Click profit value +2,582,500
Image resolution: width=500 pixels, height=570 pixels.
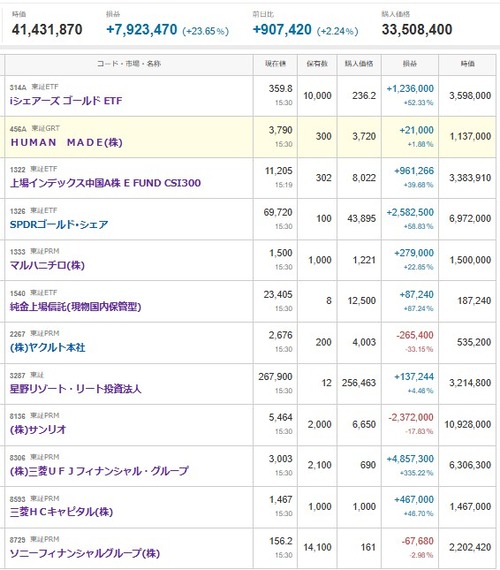pyautogui.click(x=410, y=212)
